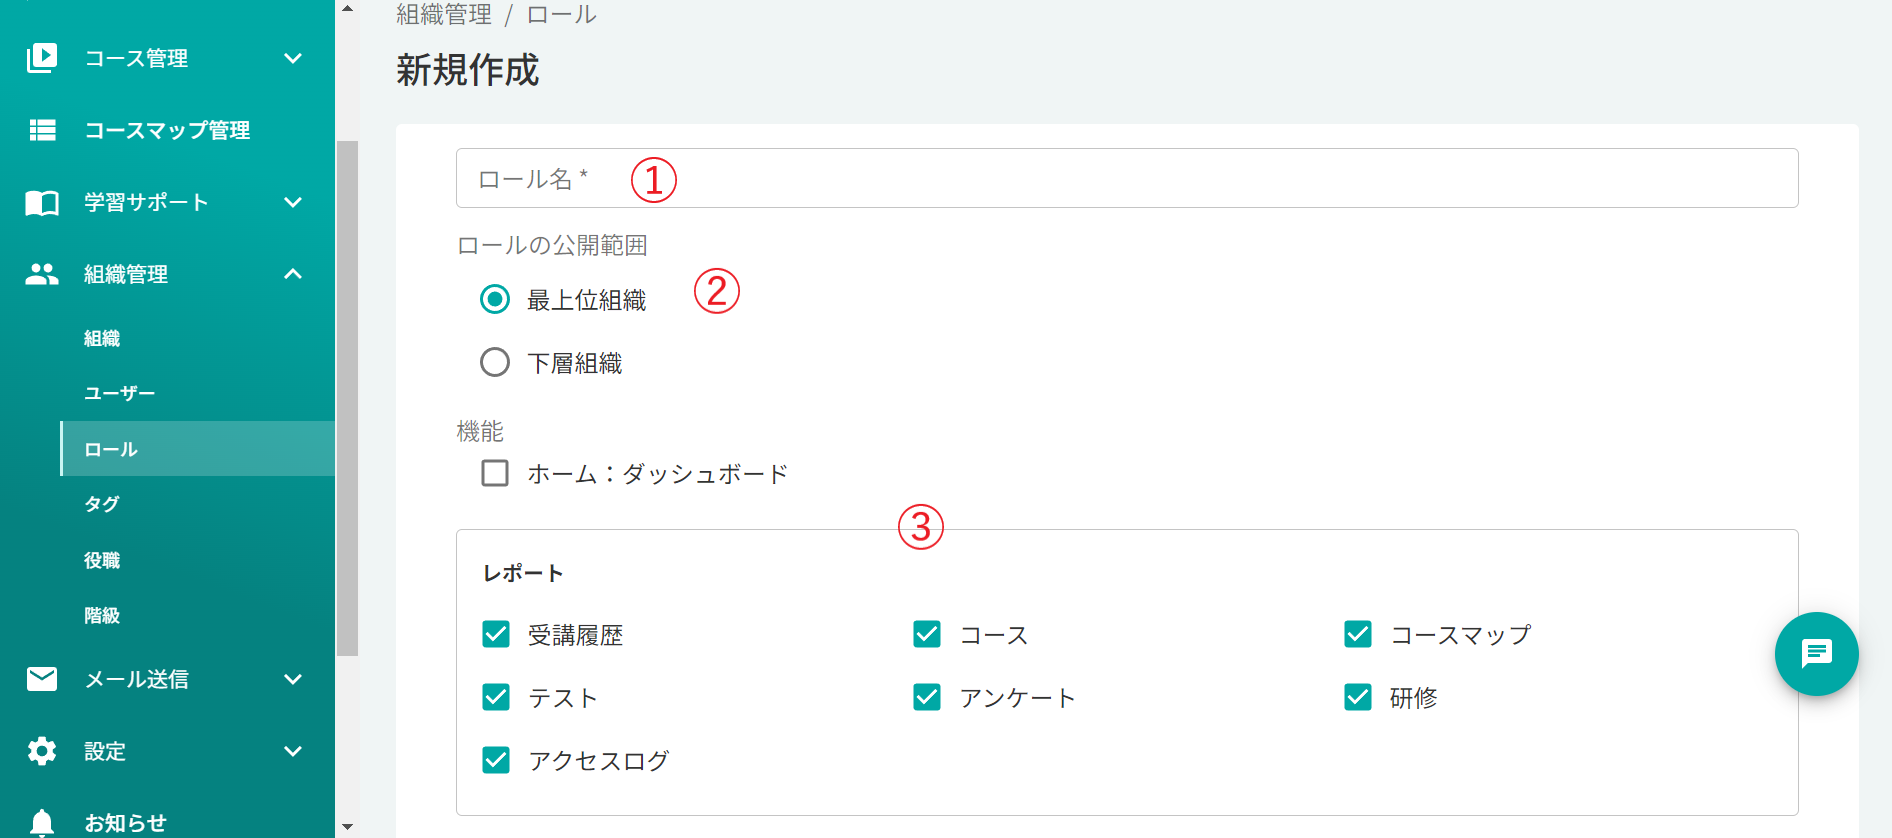Select the 最上位組織 radio button
1892x838 pixels.
[495, 299]
